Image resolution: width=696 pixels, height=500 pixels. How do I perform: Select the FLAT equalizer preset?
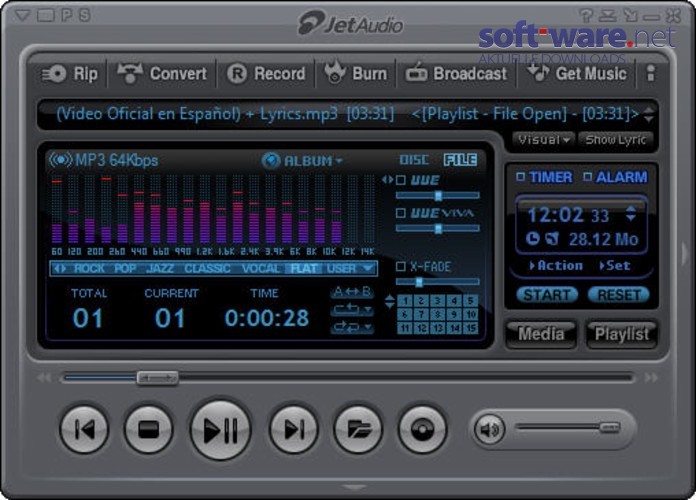[x=304, y=269]
